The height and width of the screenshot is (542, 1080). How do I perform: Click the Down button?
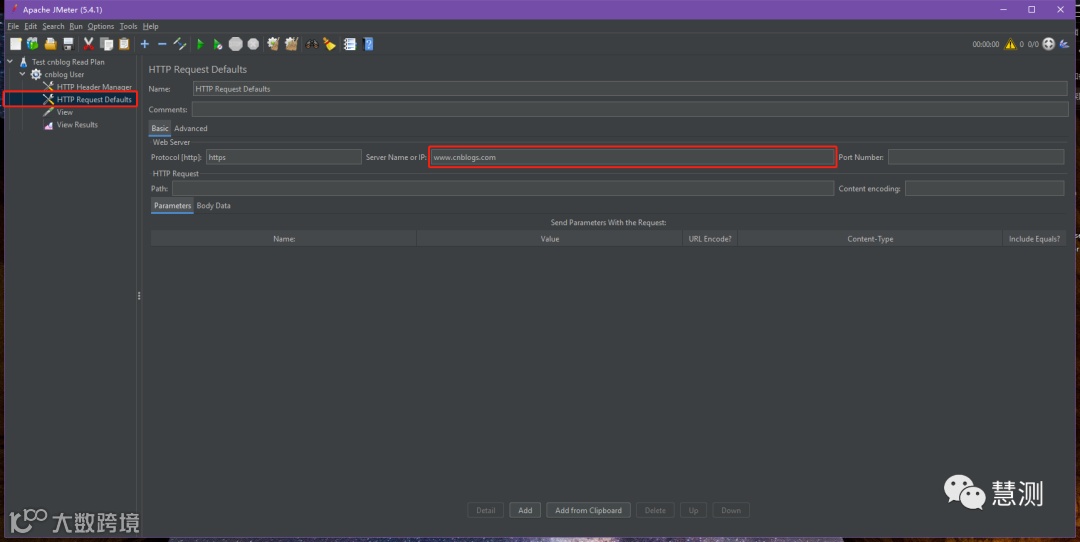click(x=731, y=510)
